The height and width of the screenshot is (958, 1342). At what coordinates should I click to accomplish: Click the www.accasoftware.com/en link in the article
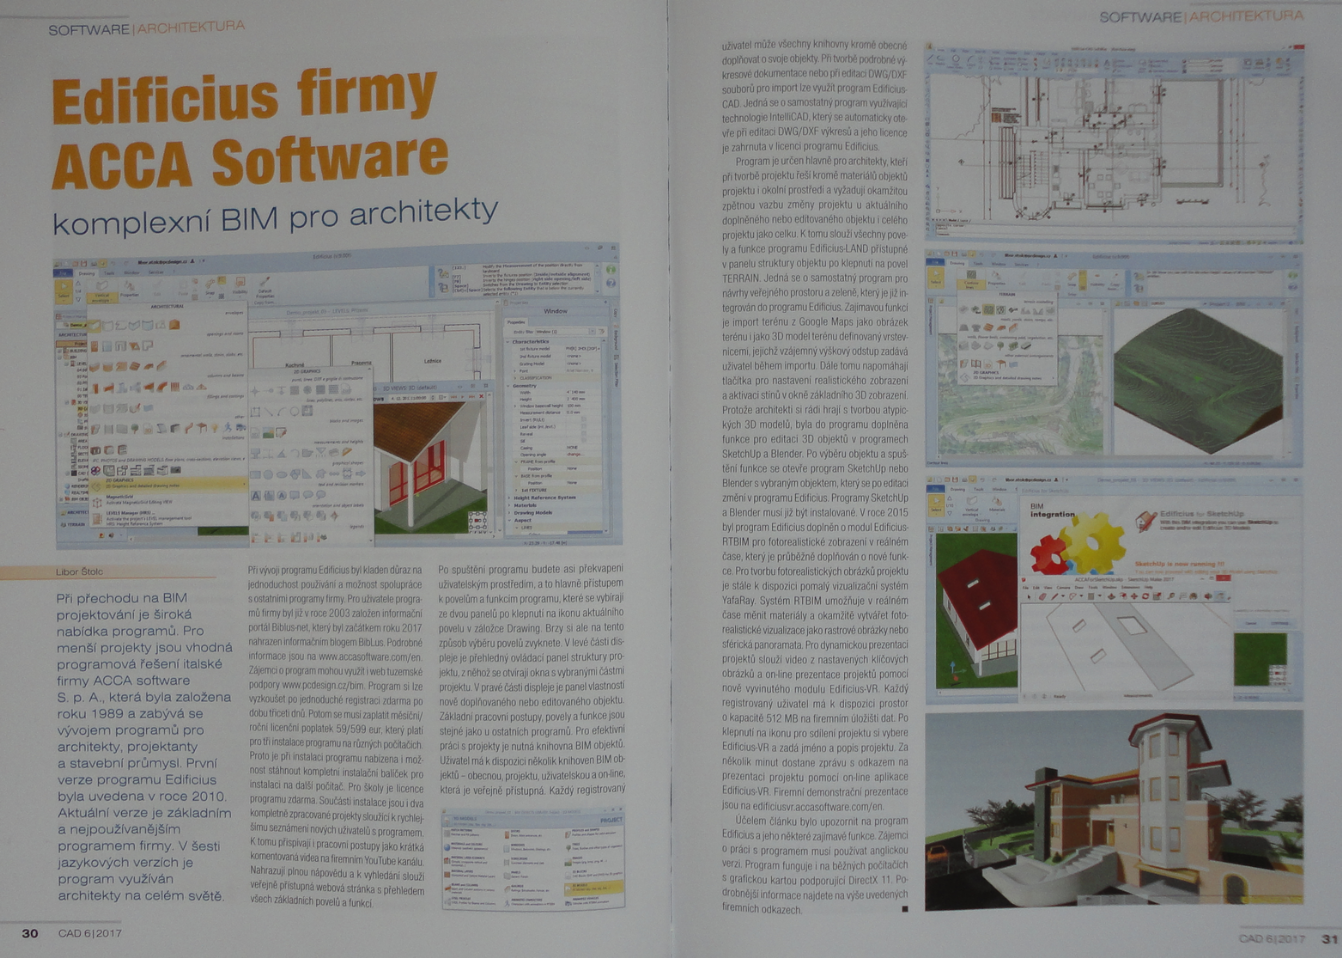370,656
